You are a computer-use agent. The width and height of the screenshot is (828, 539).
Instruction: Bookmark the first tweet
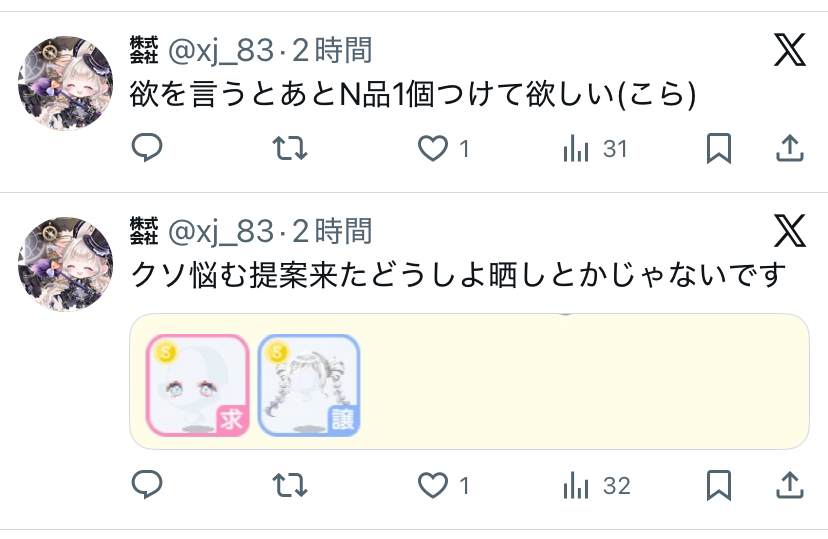(719, 148)
